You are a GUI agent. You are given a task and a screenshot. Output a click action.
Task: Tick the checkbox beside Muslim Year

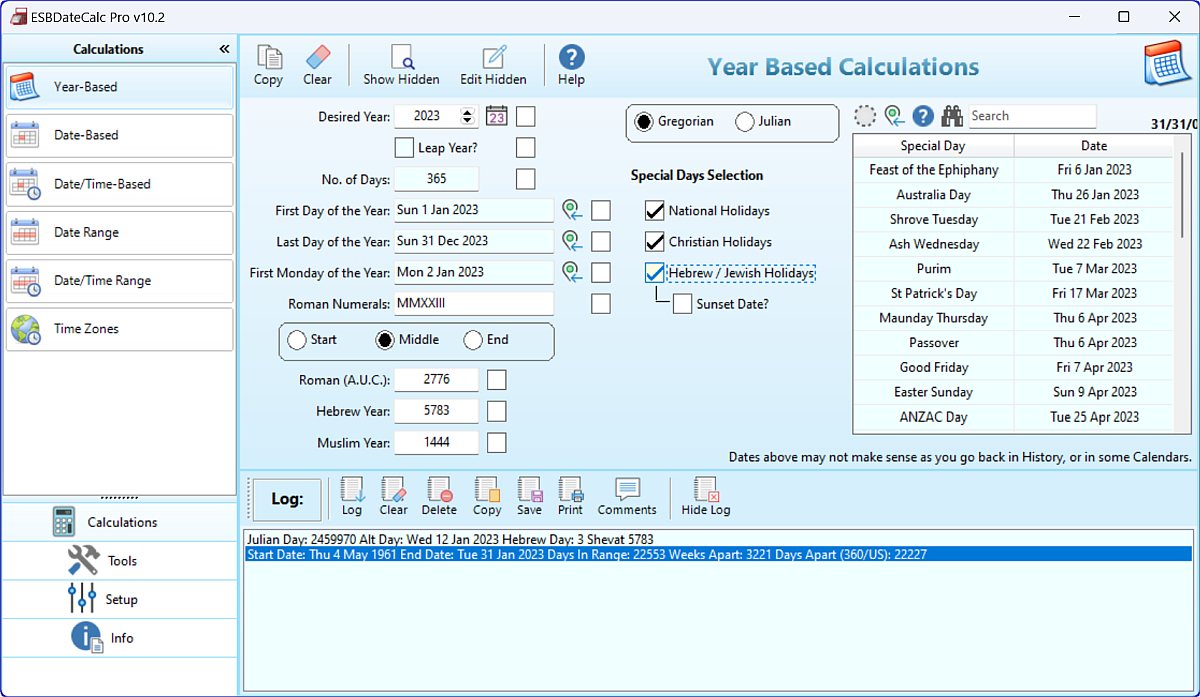(x=497, y=442)
